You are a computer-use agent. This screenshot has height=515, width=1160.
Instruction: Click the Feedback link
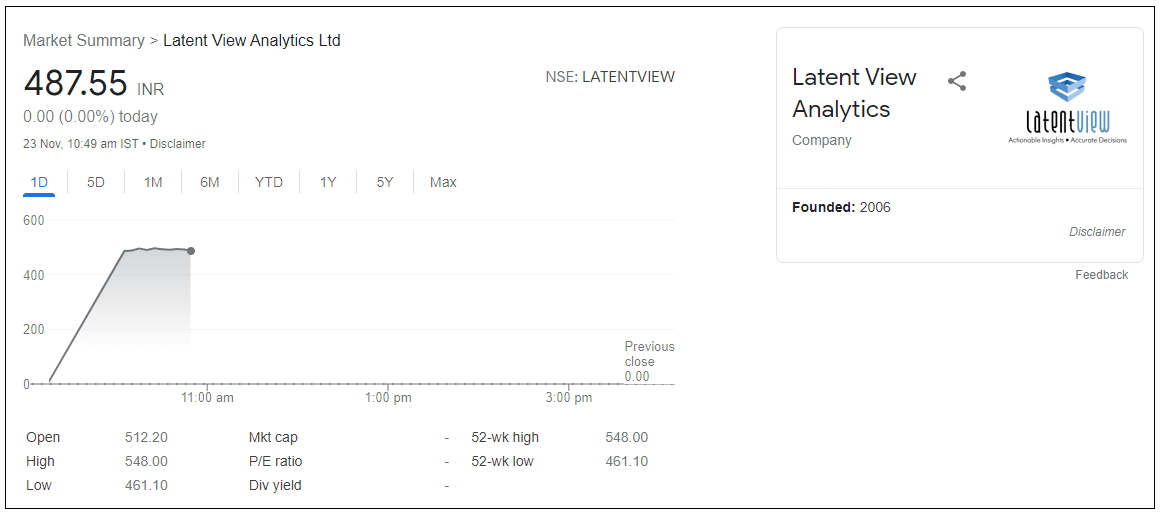tap(1102, 275)
